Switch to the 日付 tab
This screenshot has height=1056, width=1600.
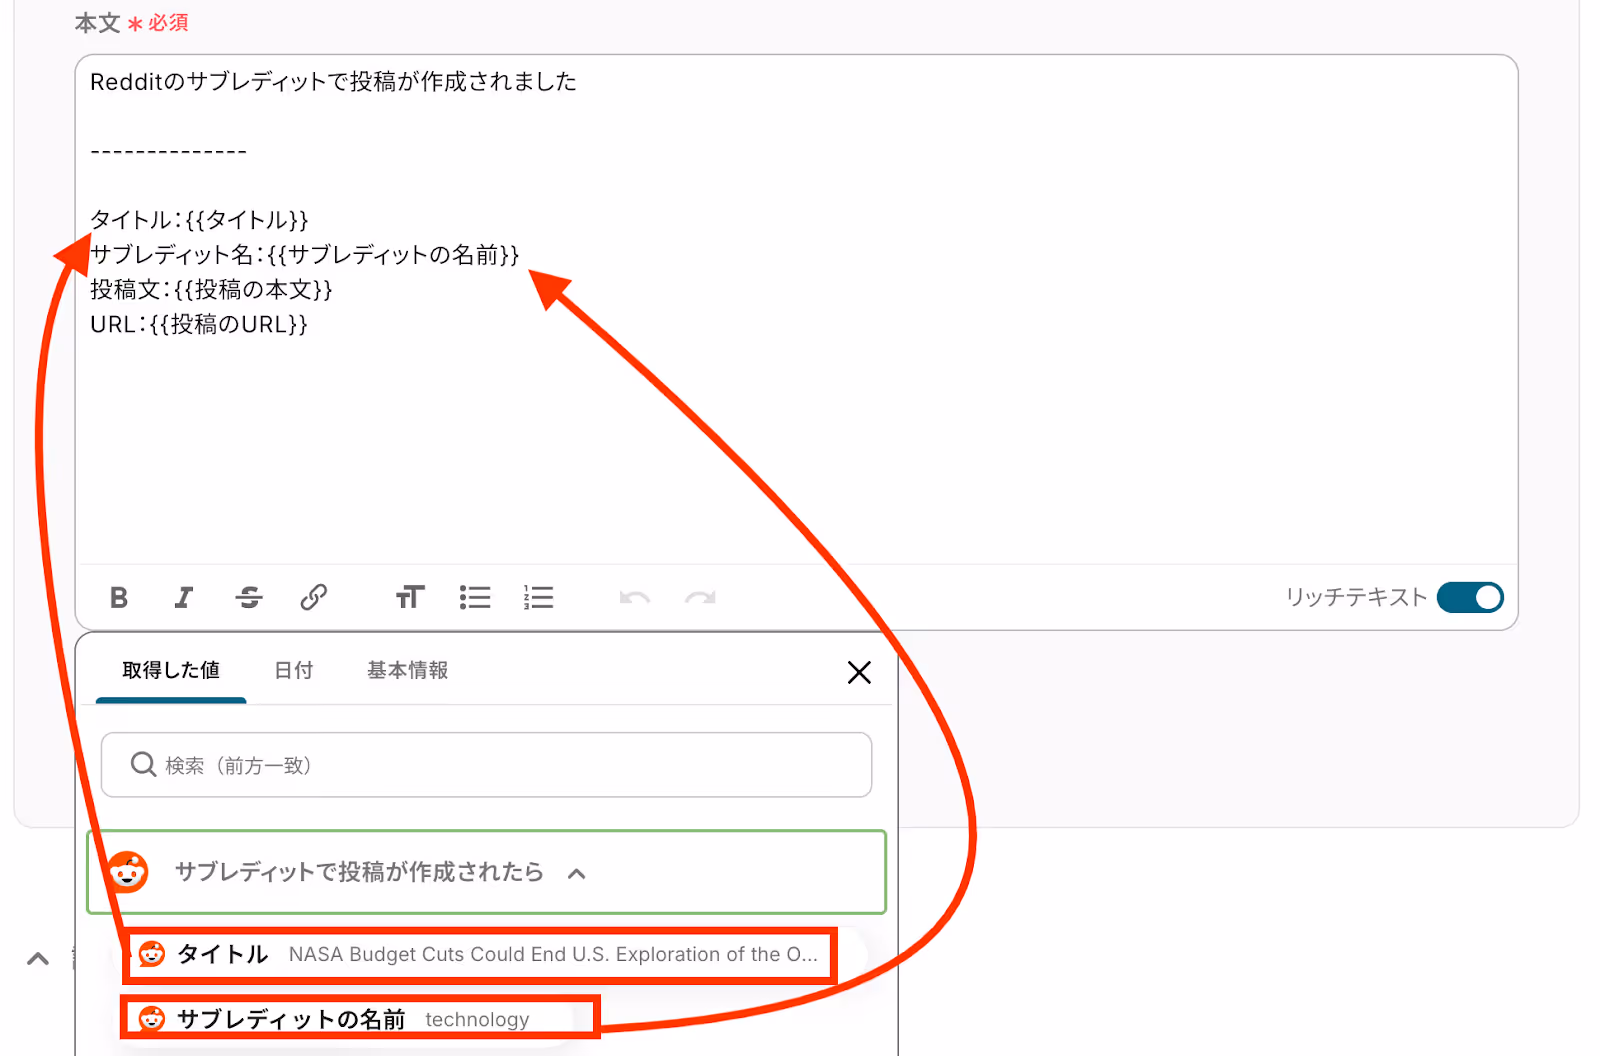(294, 670)
